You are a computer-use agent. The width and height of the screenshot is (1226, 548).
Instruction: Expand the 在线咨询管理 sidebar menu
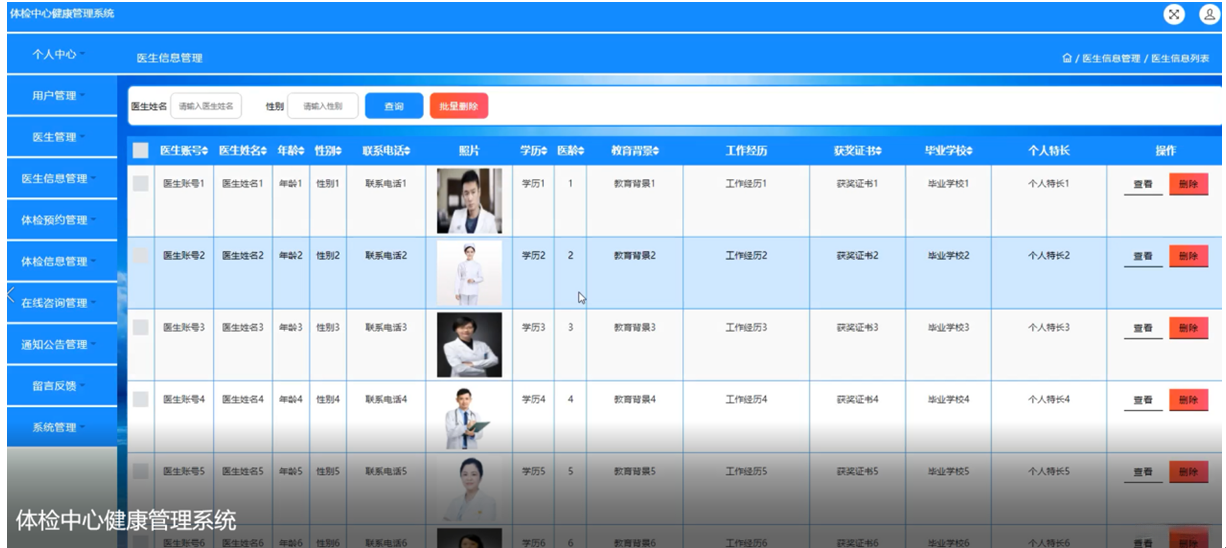pos(60,303)
